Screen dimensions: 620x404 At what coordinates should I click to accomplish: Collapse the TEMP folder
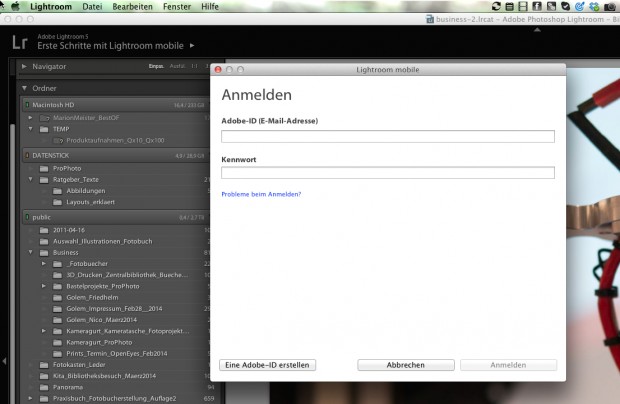(x=30, y=129)
